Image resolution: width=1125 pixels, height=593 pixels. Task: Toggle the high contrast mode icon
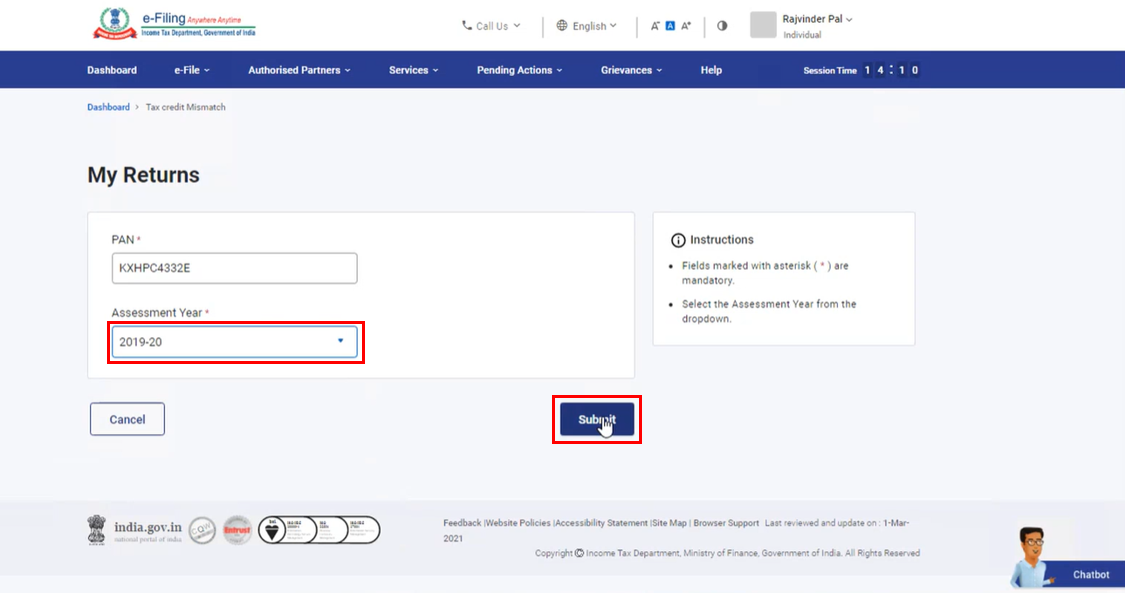[x=722, y=26]
